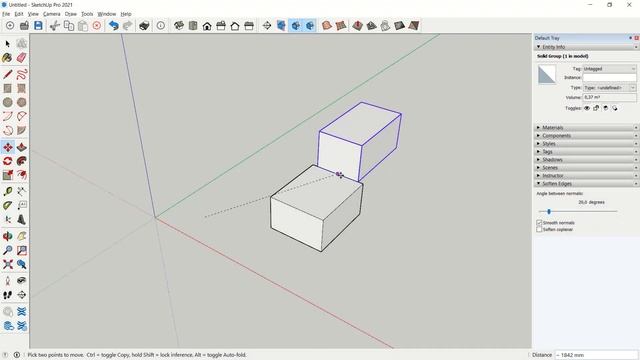
Task: Click the Cut scissors icon
Action: pyautogui.click(x=55, y=26)
